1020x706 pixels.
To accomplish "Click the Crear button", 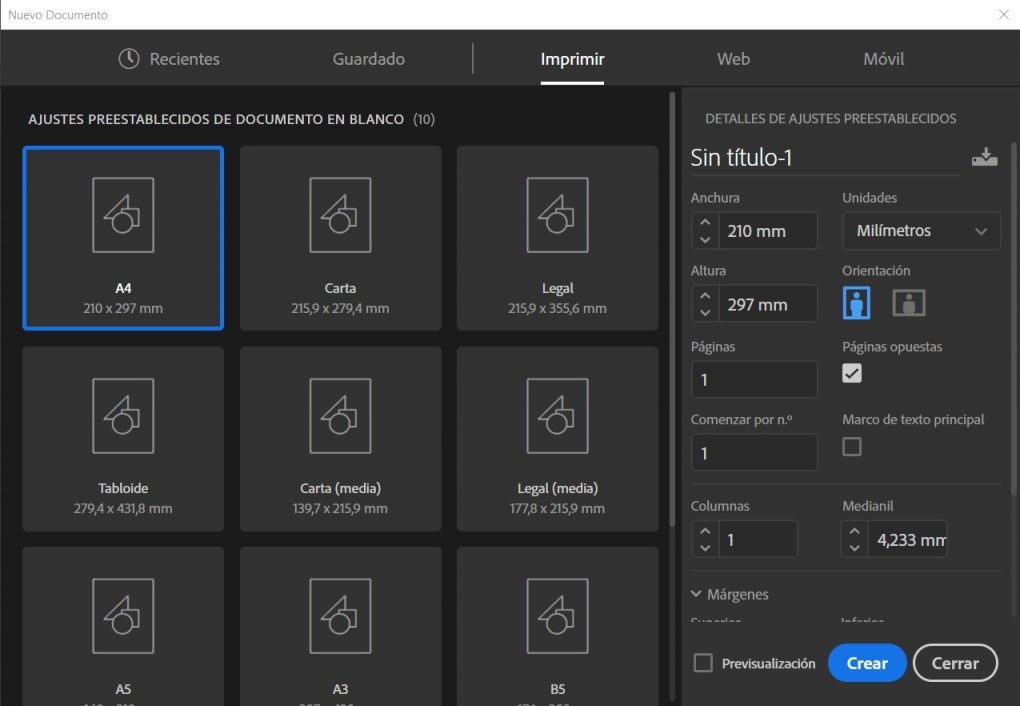I will pyautogui.click(x=867, y=663).
